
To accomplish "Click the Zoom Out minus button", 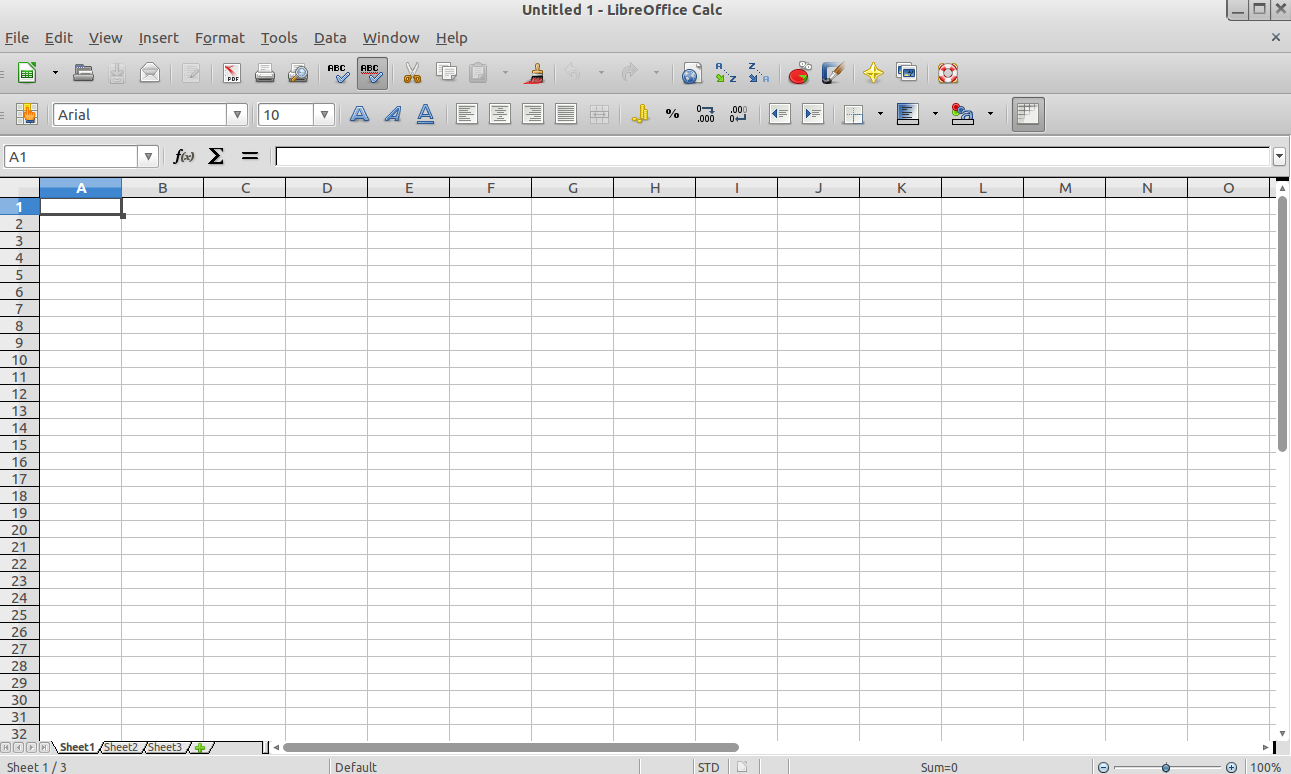I will [x=1103, y=767].
